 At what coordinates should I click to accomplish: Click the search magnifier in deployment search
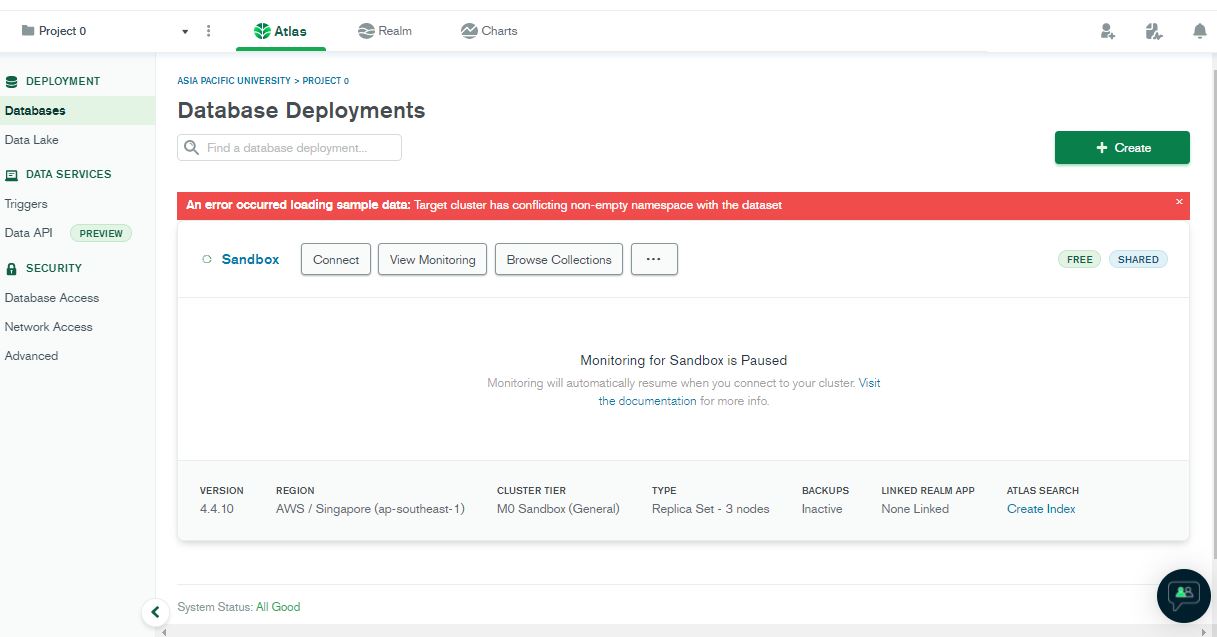191,147
